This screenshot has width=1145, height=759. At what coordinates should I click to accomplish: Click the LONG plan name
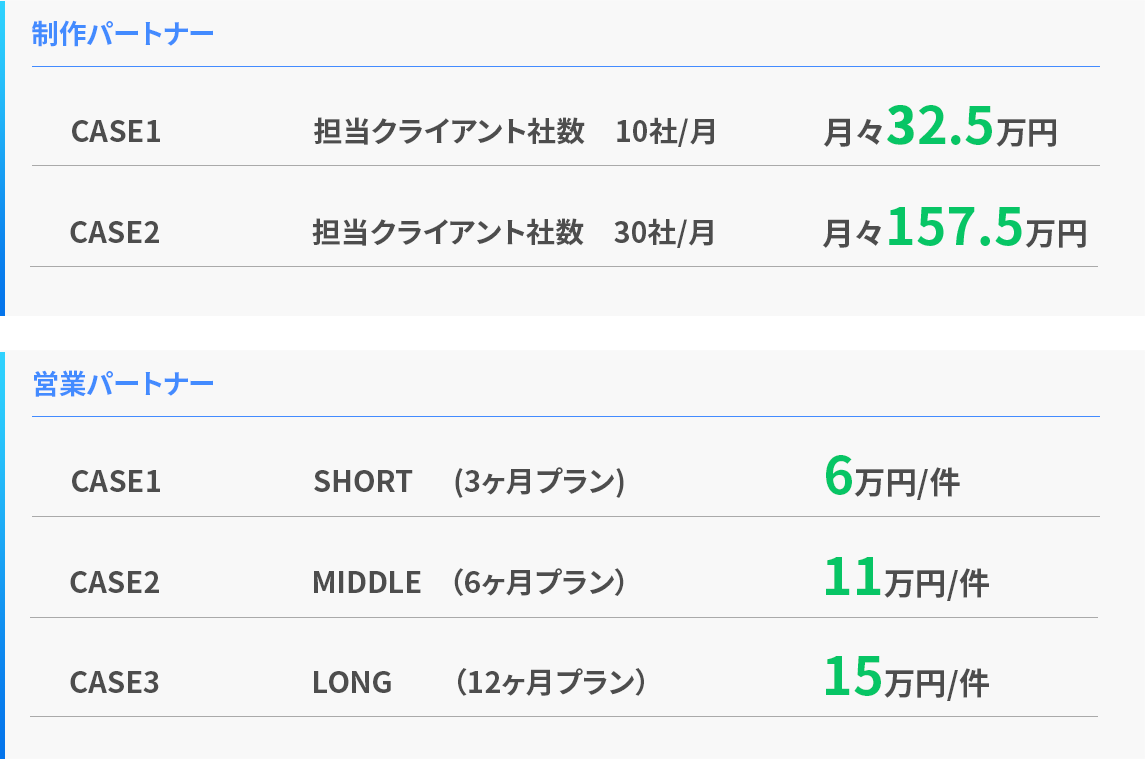[x=352, y=683]
